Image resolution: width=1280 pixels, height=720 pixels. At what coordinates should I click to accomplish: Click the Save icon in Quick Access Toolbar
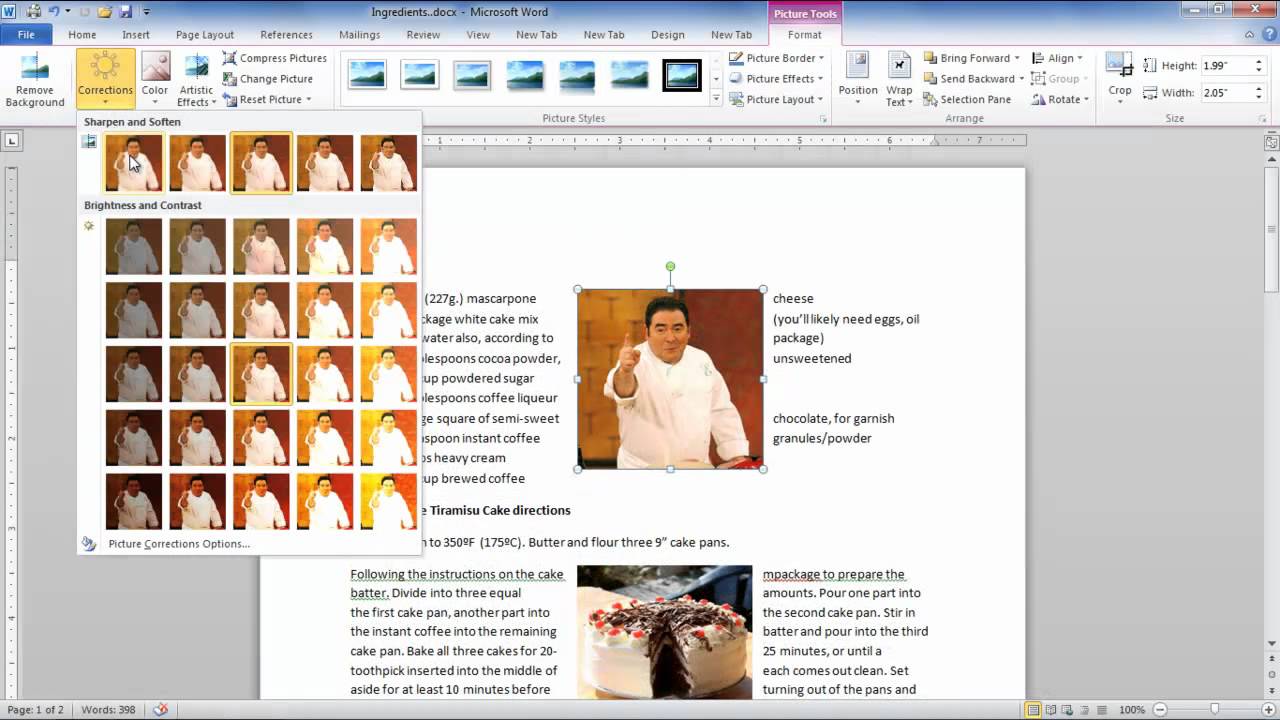coord(126,11)
